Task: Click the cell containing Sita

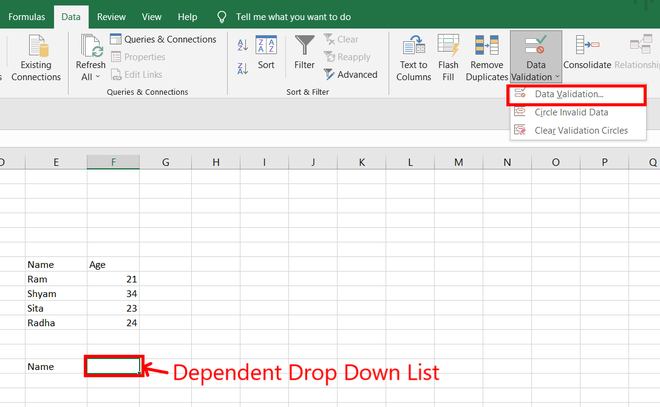Action: click(56, 308)
